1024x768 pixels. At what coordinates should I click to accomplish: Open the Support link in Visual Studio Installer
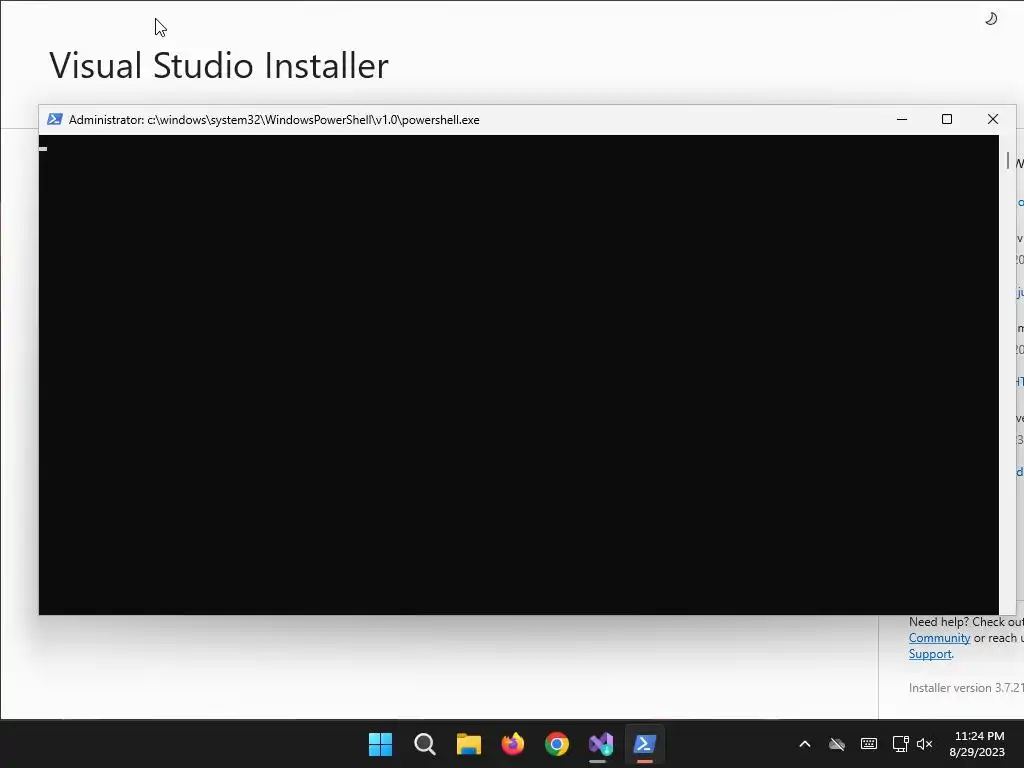930,654
